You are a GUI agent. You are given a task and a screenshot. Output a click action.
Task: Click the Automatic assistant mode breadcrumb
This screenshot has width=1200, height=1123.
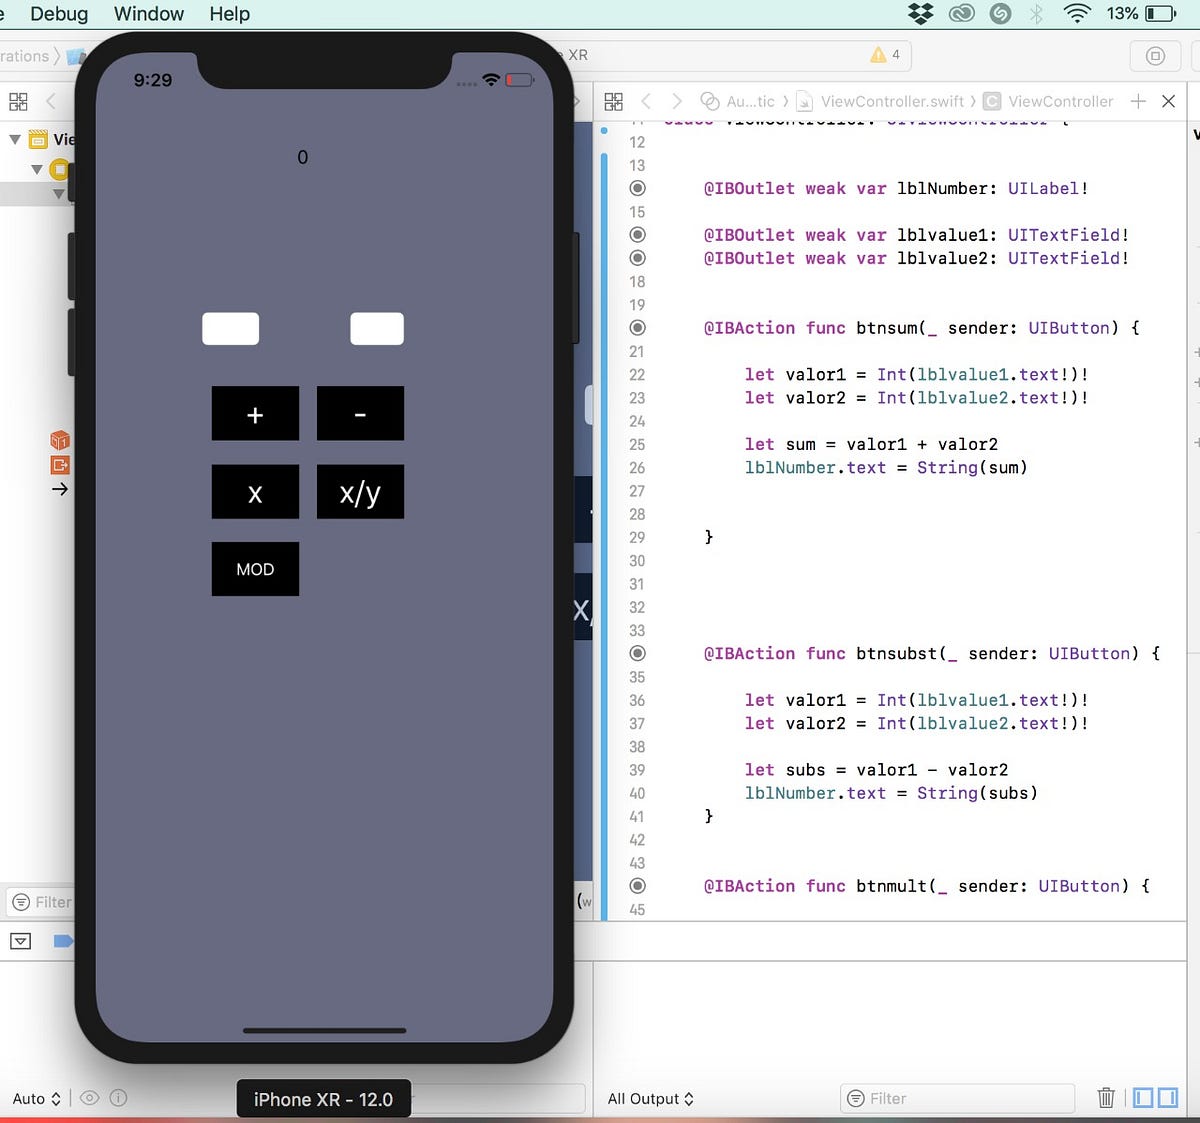click(738, 101)
